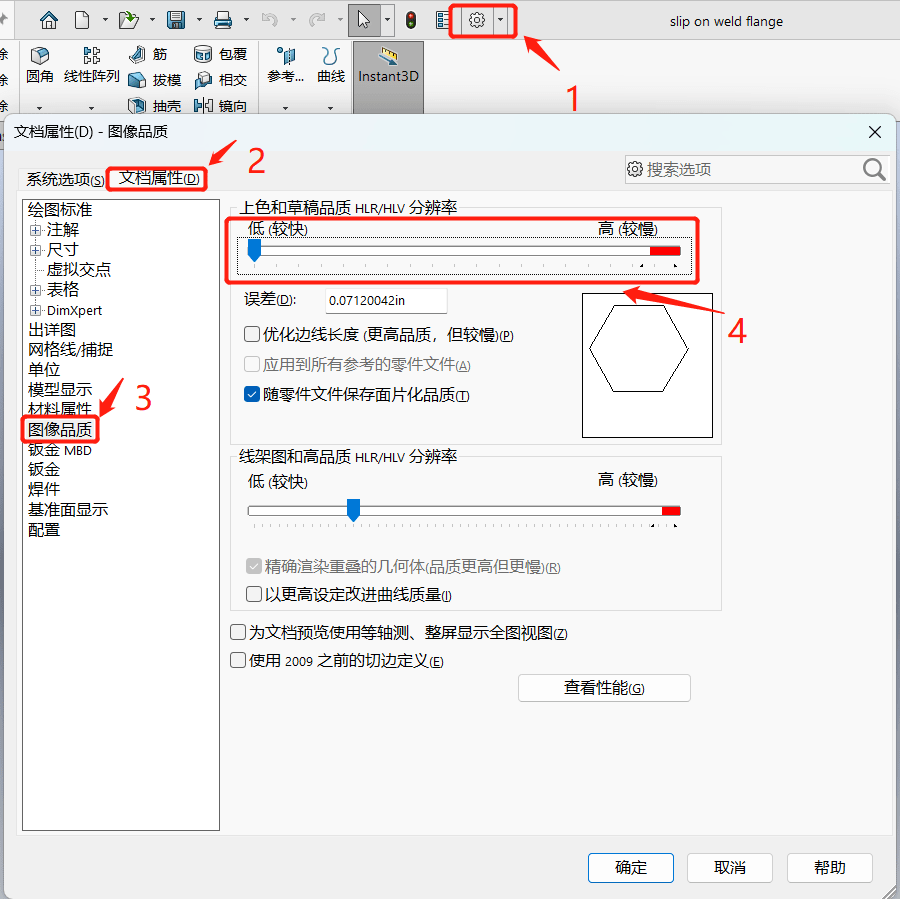Click the 确定 button
Image resolution: width=900 pixels, height=899 pixels.
pyautogui.click(x=631, y=867)
